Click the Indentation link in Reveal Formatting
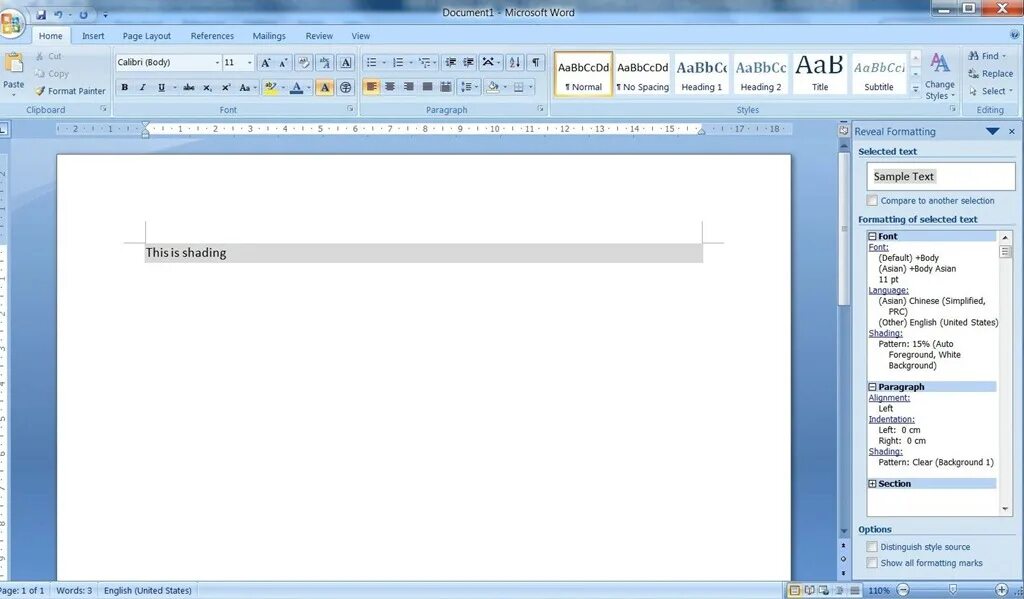The image size is (1024, 599). 891,419
